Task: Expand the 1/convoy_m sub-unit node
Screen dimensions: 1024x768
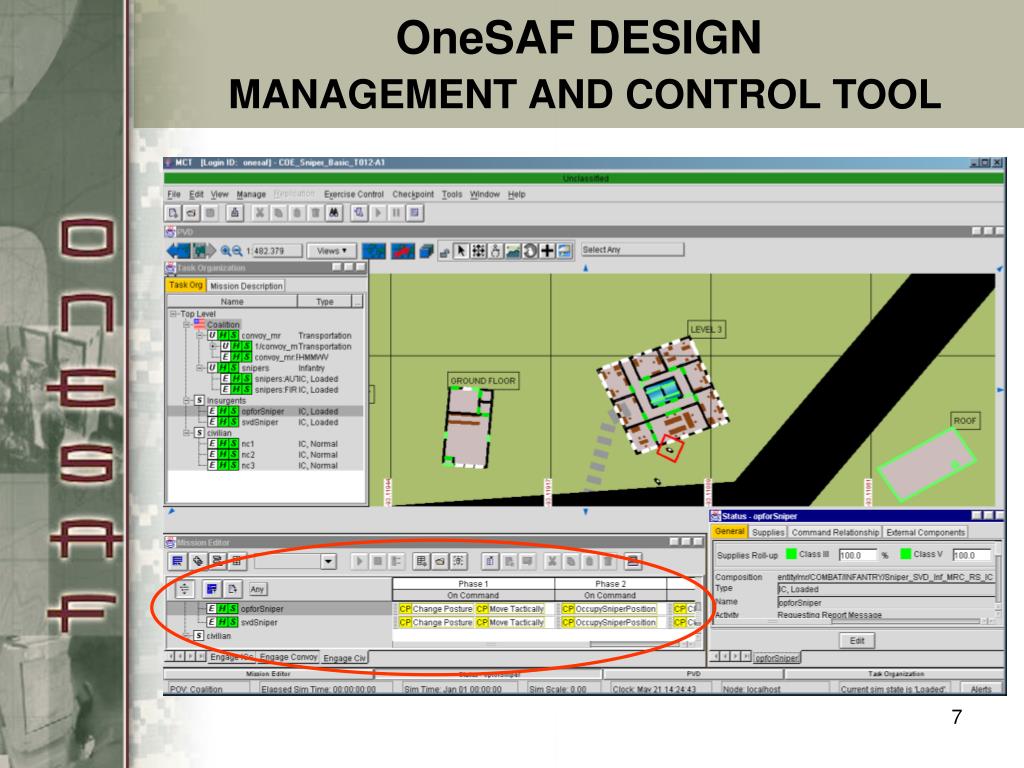Action: click(x=213, y=346)
